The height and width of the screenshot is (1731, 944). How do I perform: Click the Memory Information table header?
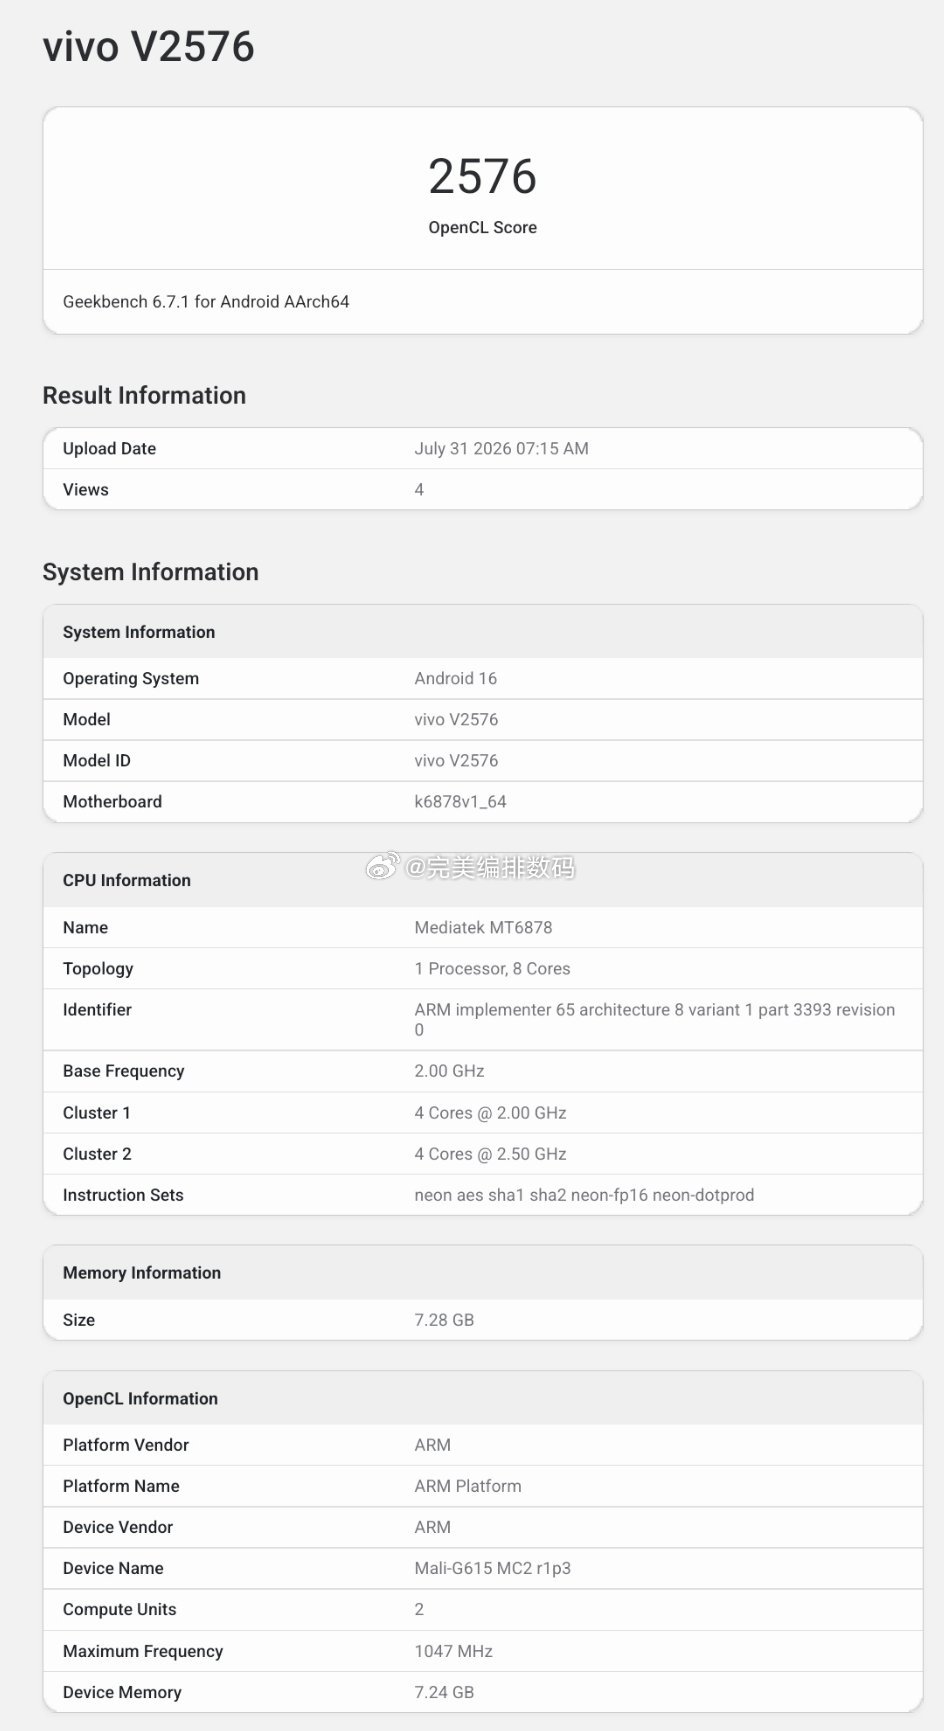(142, 1273)
